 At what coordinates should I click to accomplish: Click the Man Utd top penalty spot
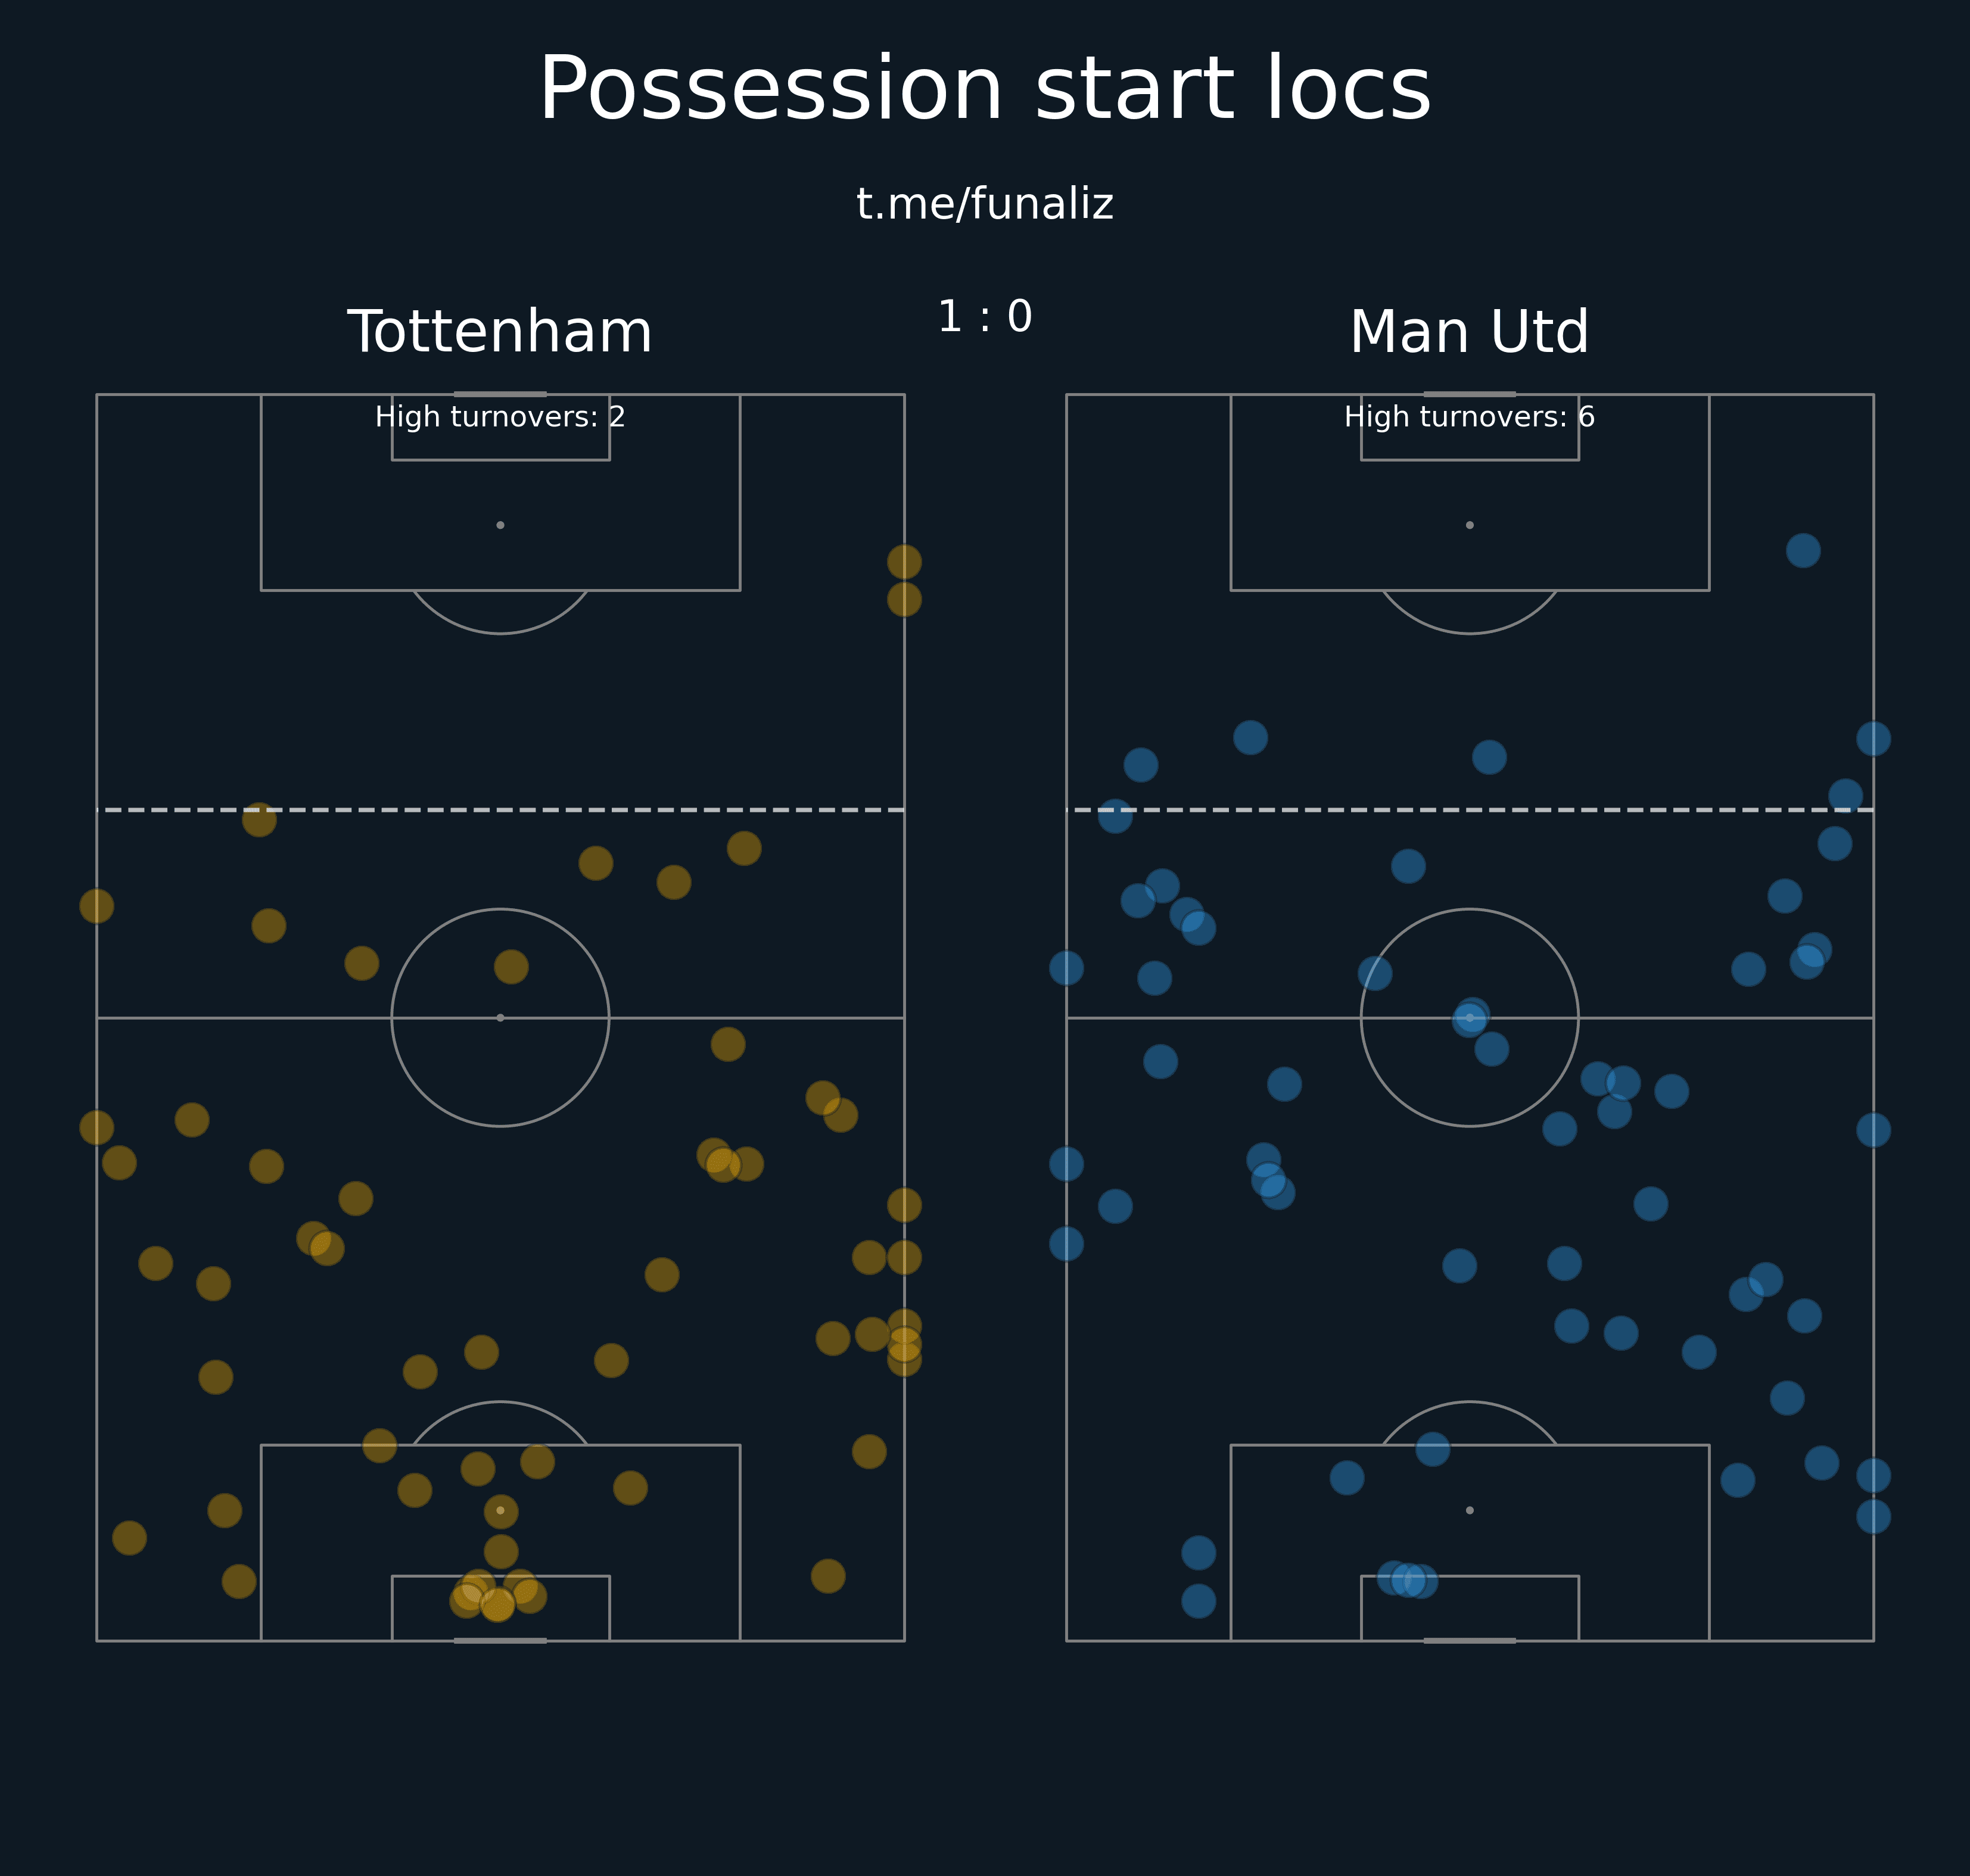(x=1469, y=525)
